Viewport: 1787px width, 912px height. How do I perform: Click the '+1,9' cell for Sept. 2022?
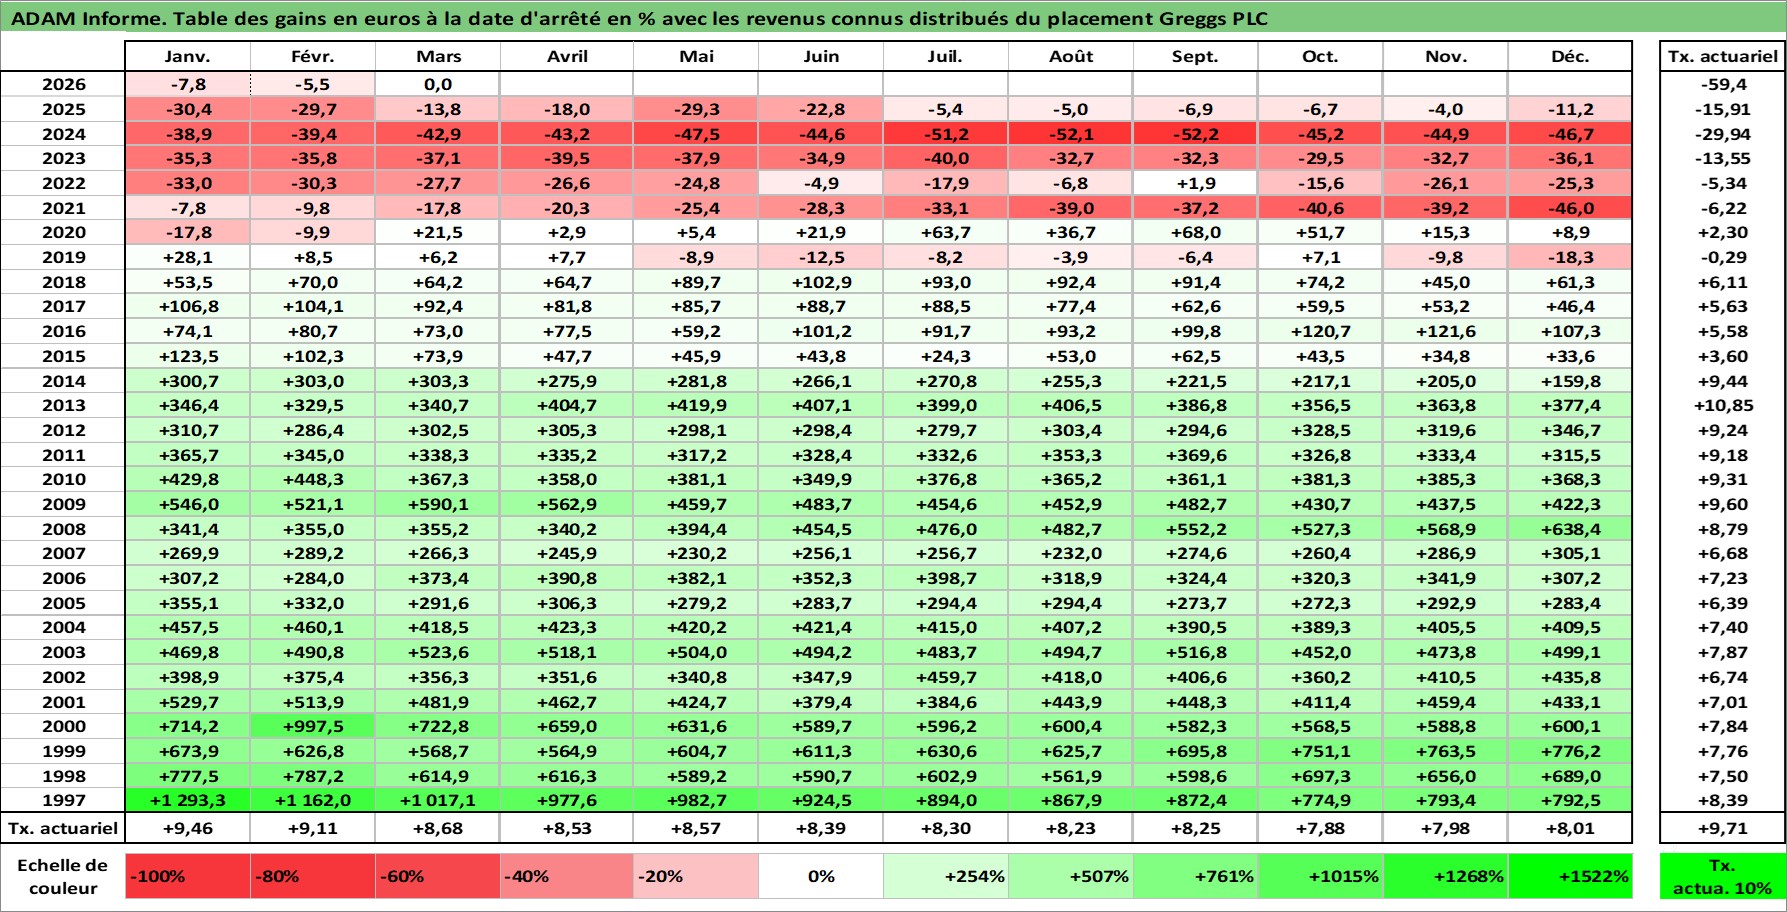pyautogui.click(x=1196, y=183)
